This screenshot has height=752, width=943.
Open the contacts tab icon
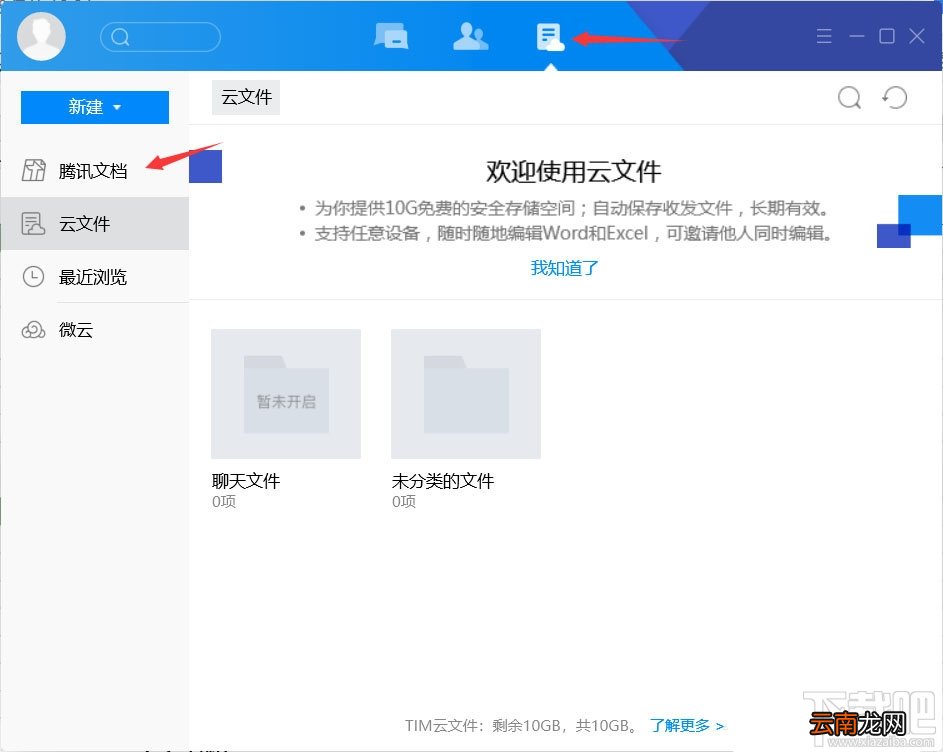470,36
